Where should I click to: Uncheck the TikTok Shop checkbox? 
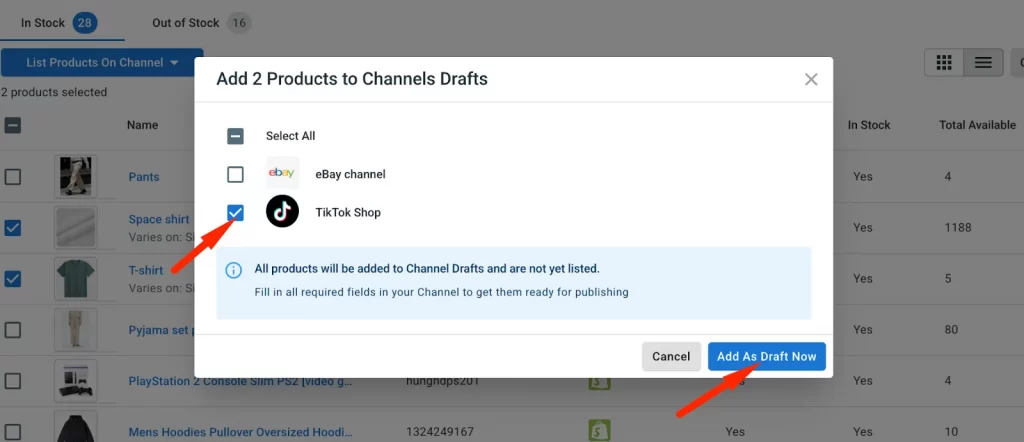pyautogui.click(x=235, y=212)
